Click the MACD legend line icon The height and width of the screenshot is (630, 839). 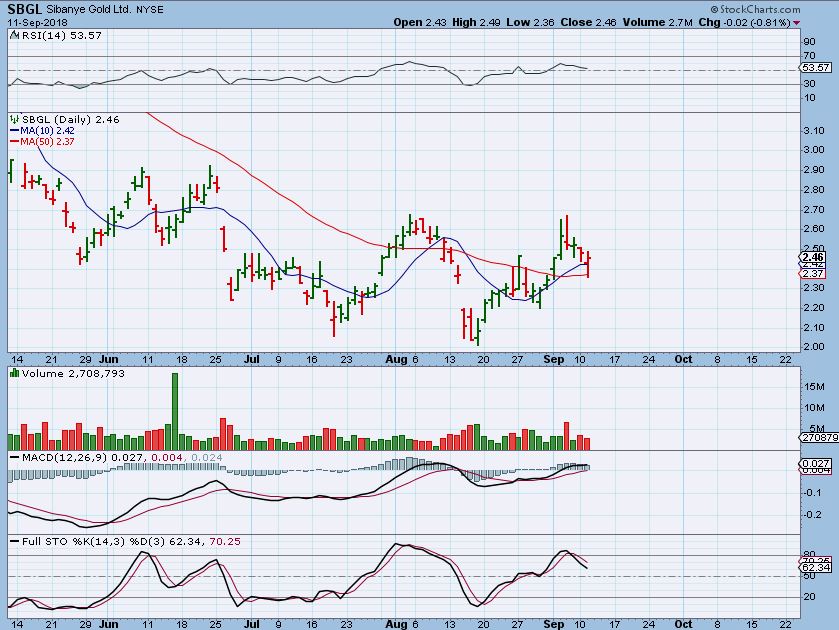13,457
